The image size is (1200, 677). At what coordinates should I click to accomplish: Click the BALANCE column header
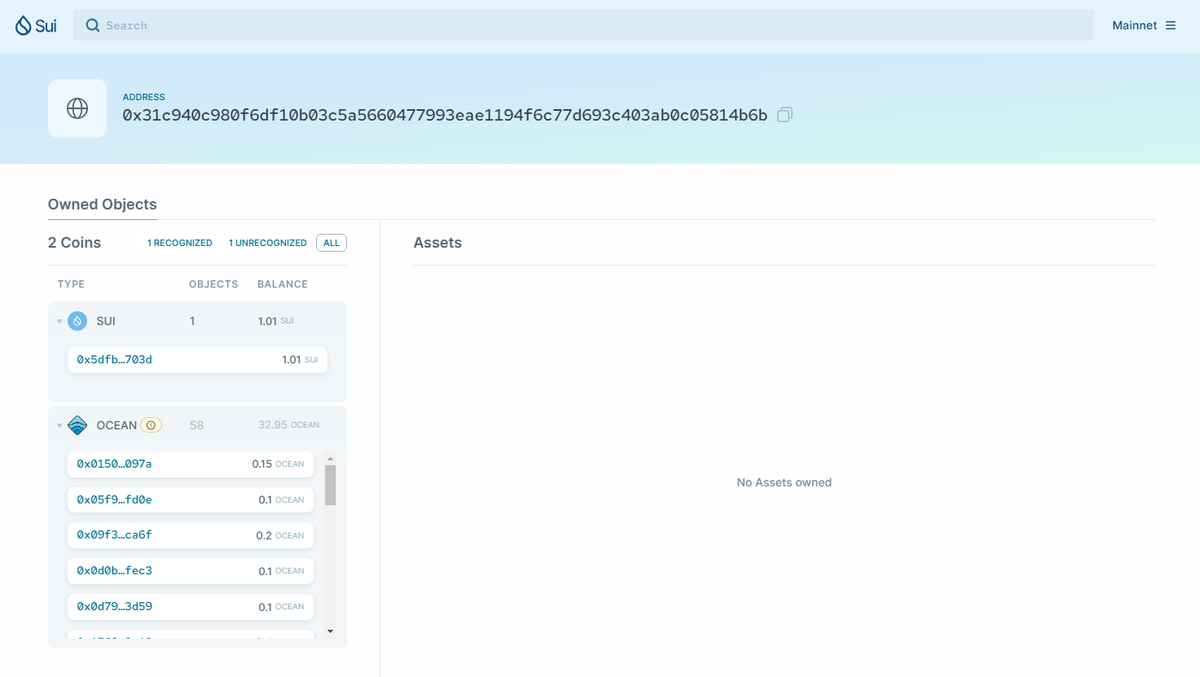tap(283, 284)
